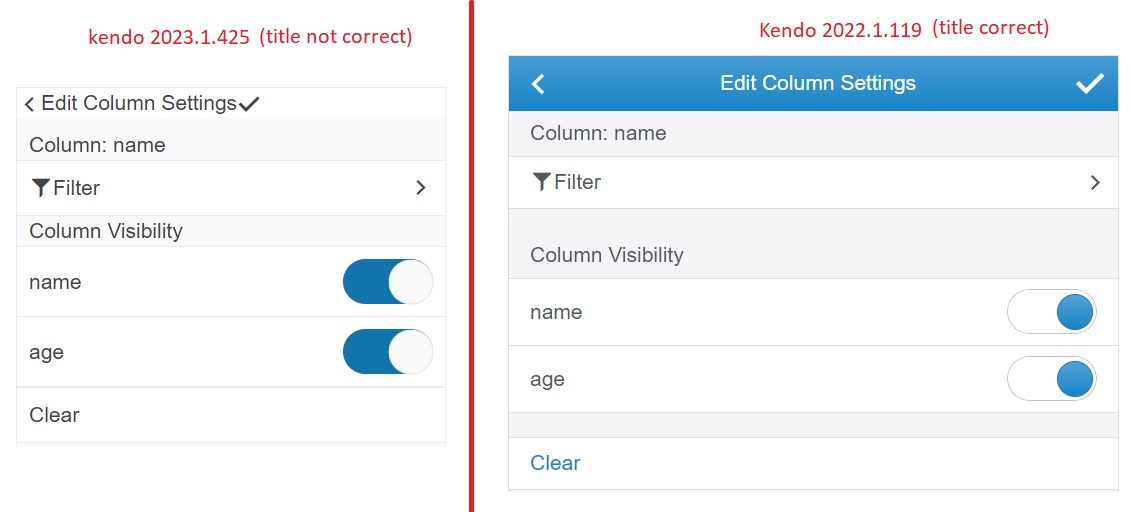Click the Clear button in left panel

(54, 415)
